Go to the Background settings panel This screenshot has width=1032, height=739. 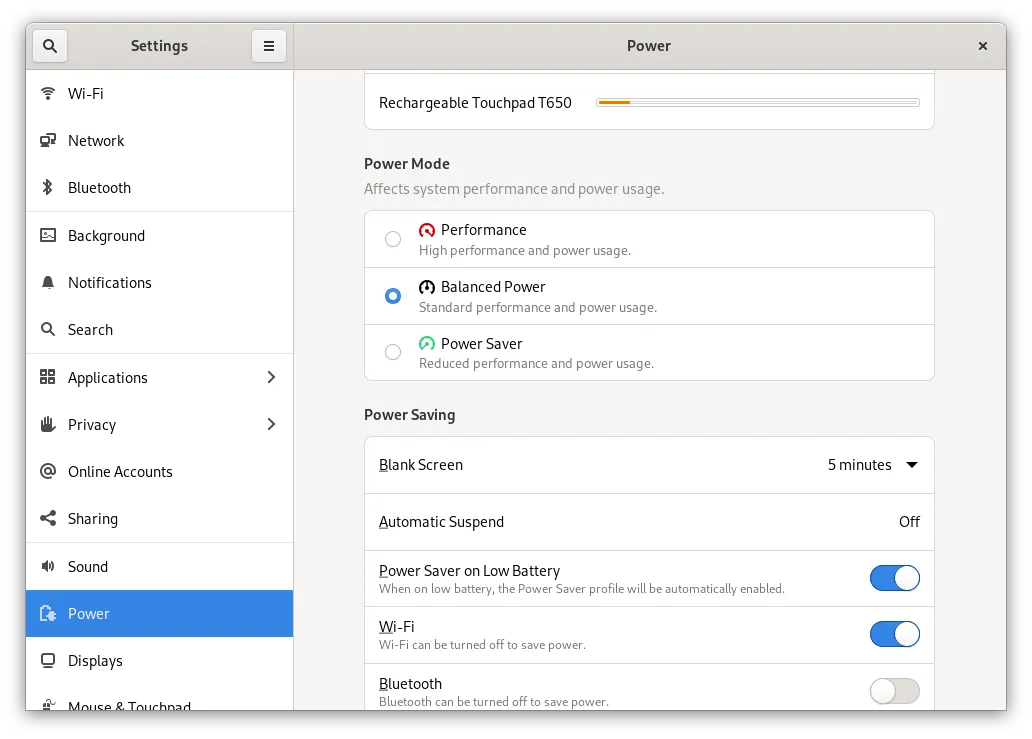pos(106,236)
